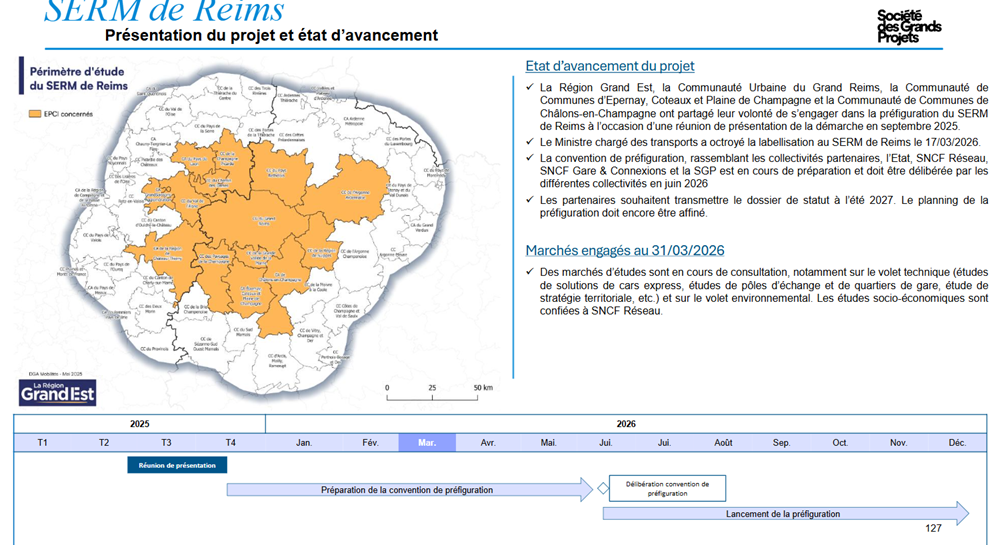Click the checkmark bullet beside 'Des marchés d'études'

click(x=529, y=272)
